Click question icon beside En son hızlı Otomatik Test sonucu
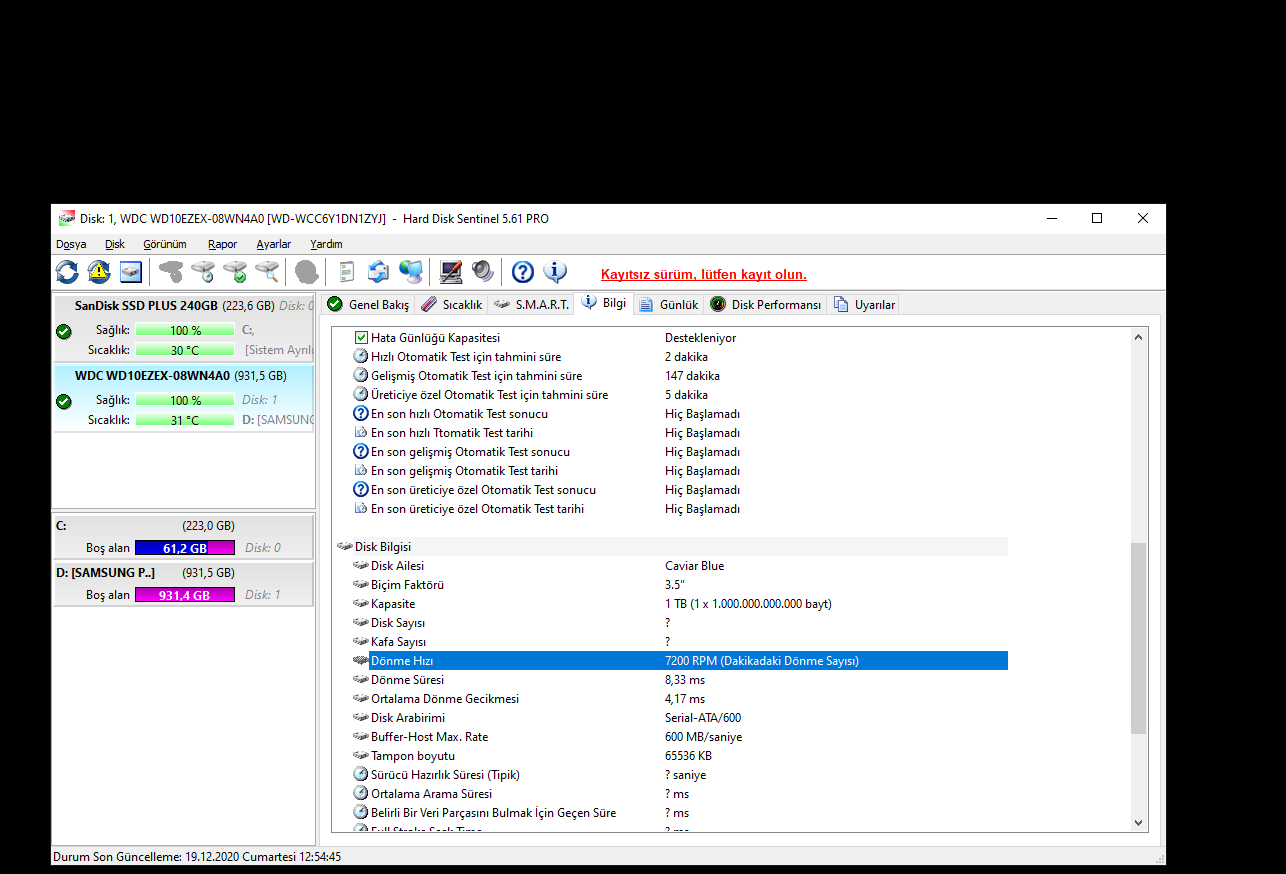 coord(361,414)
